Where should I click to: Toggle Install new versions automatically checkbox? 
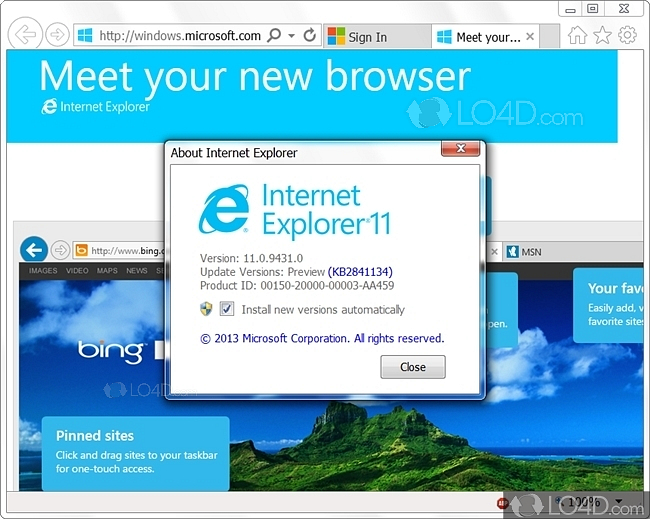227,309
